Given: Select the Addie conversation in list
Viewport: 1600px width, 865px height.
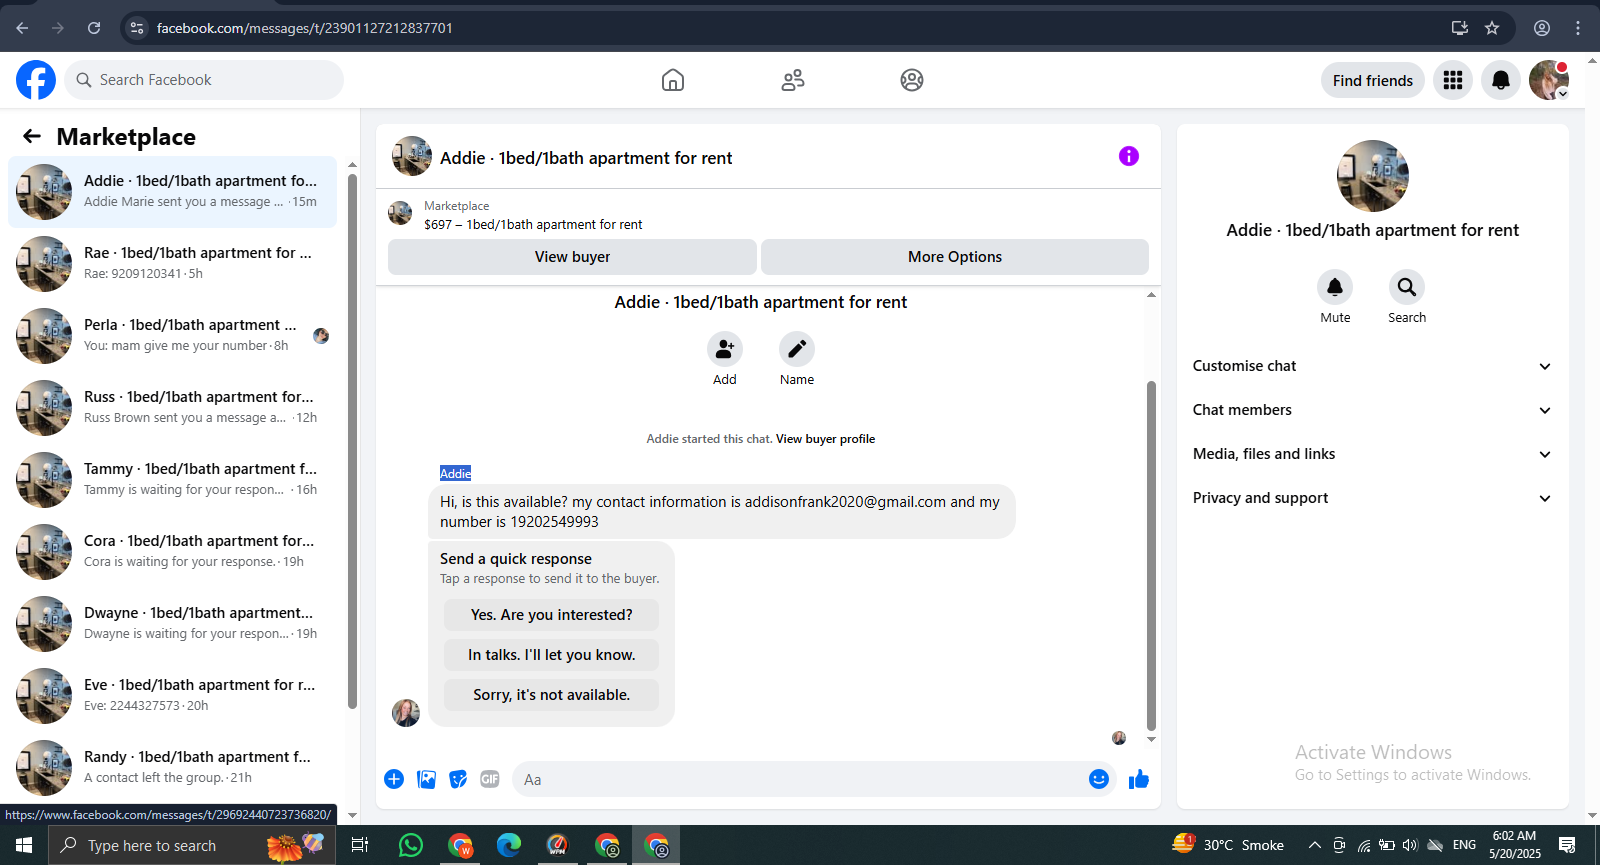Looking at the screenshot, I should pyautogui.click(x=172, y=192).
